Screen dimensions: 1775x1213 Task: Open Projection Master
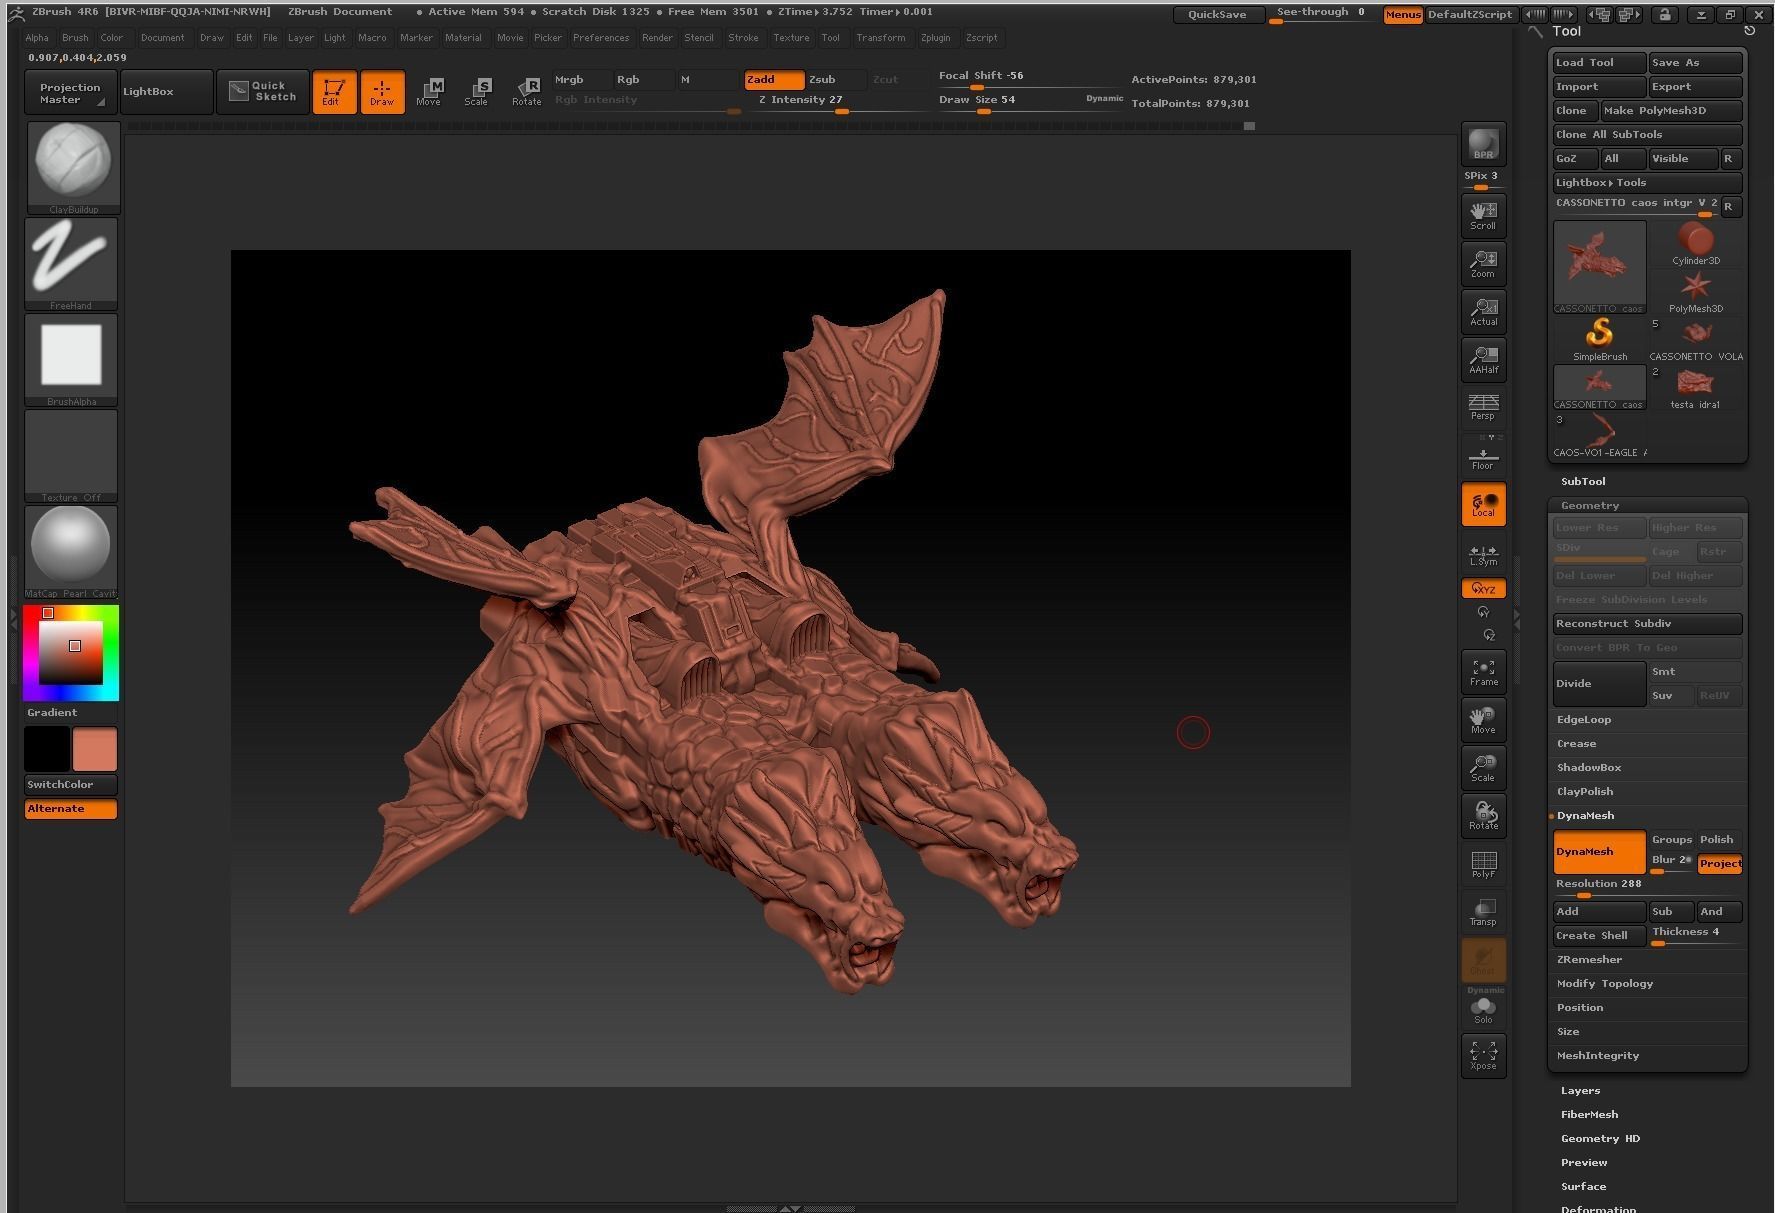tap(70, 92)
